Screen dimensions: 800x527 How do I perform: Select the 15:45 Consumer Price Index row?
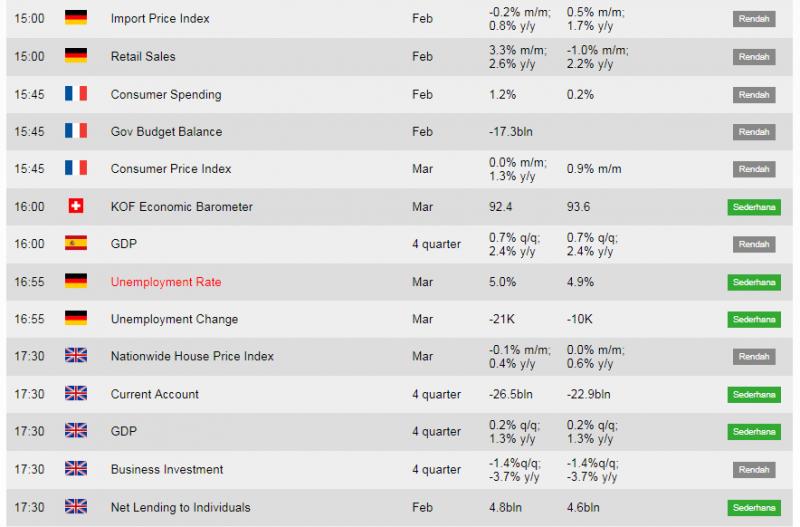click(x=399, y=169)
